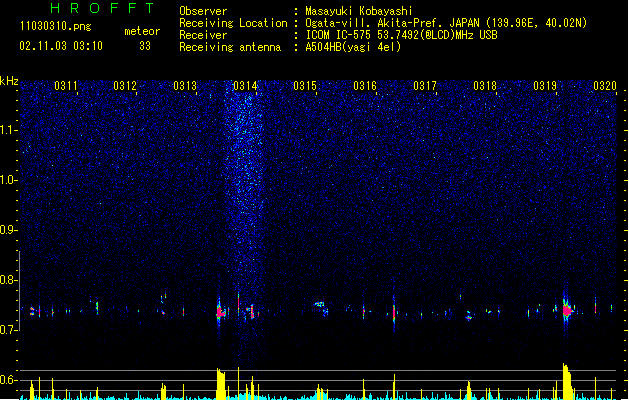Click the 0317 time marker

425,86
